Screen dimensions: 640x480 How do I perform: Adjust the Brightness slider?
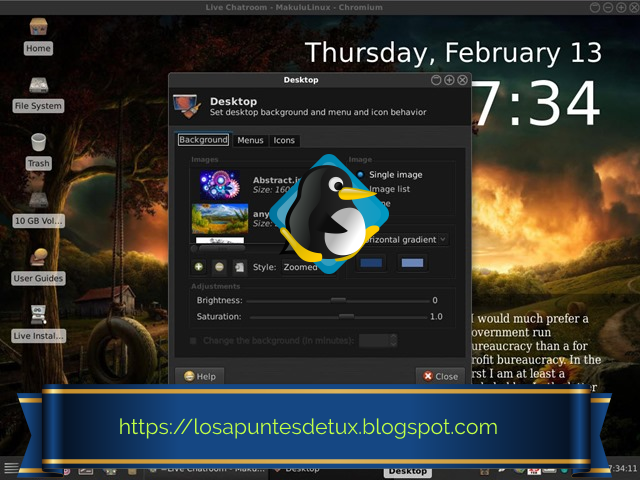coord(338,300)
